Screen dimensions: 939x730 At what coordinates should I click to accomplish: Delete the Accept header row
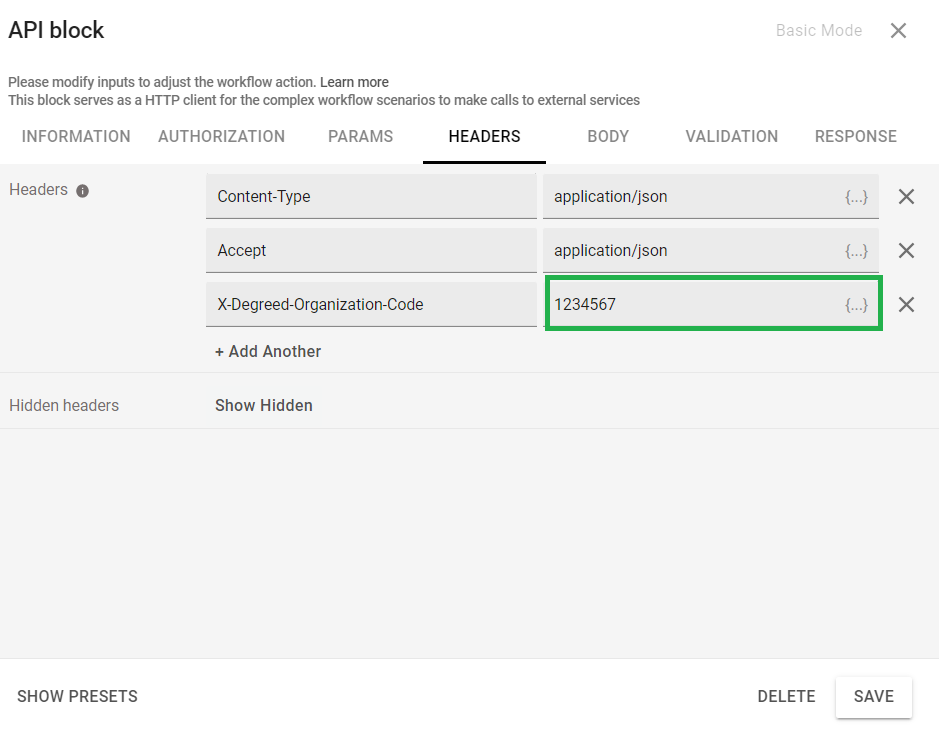coord(906,251)
